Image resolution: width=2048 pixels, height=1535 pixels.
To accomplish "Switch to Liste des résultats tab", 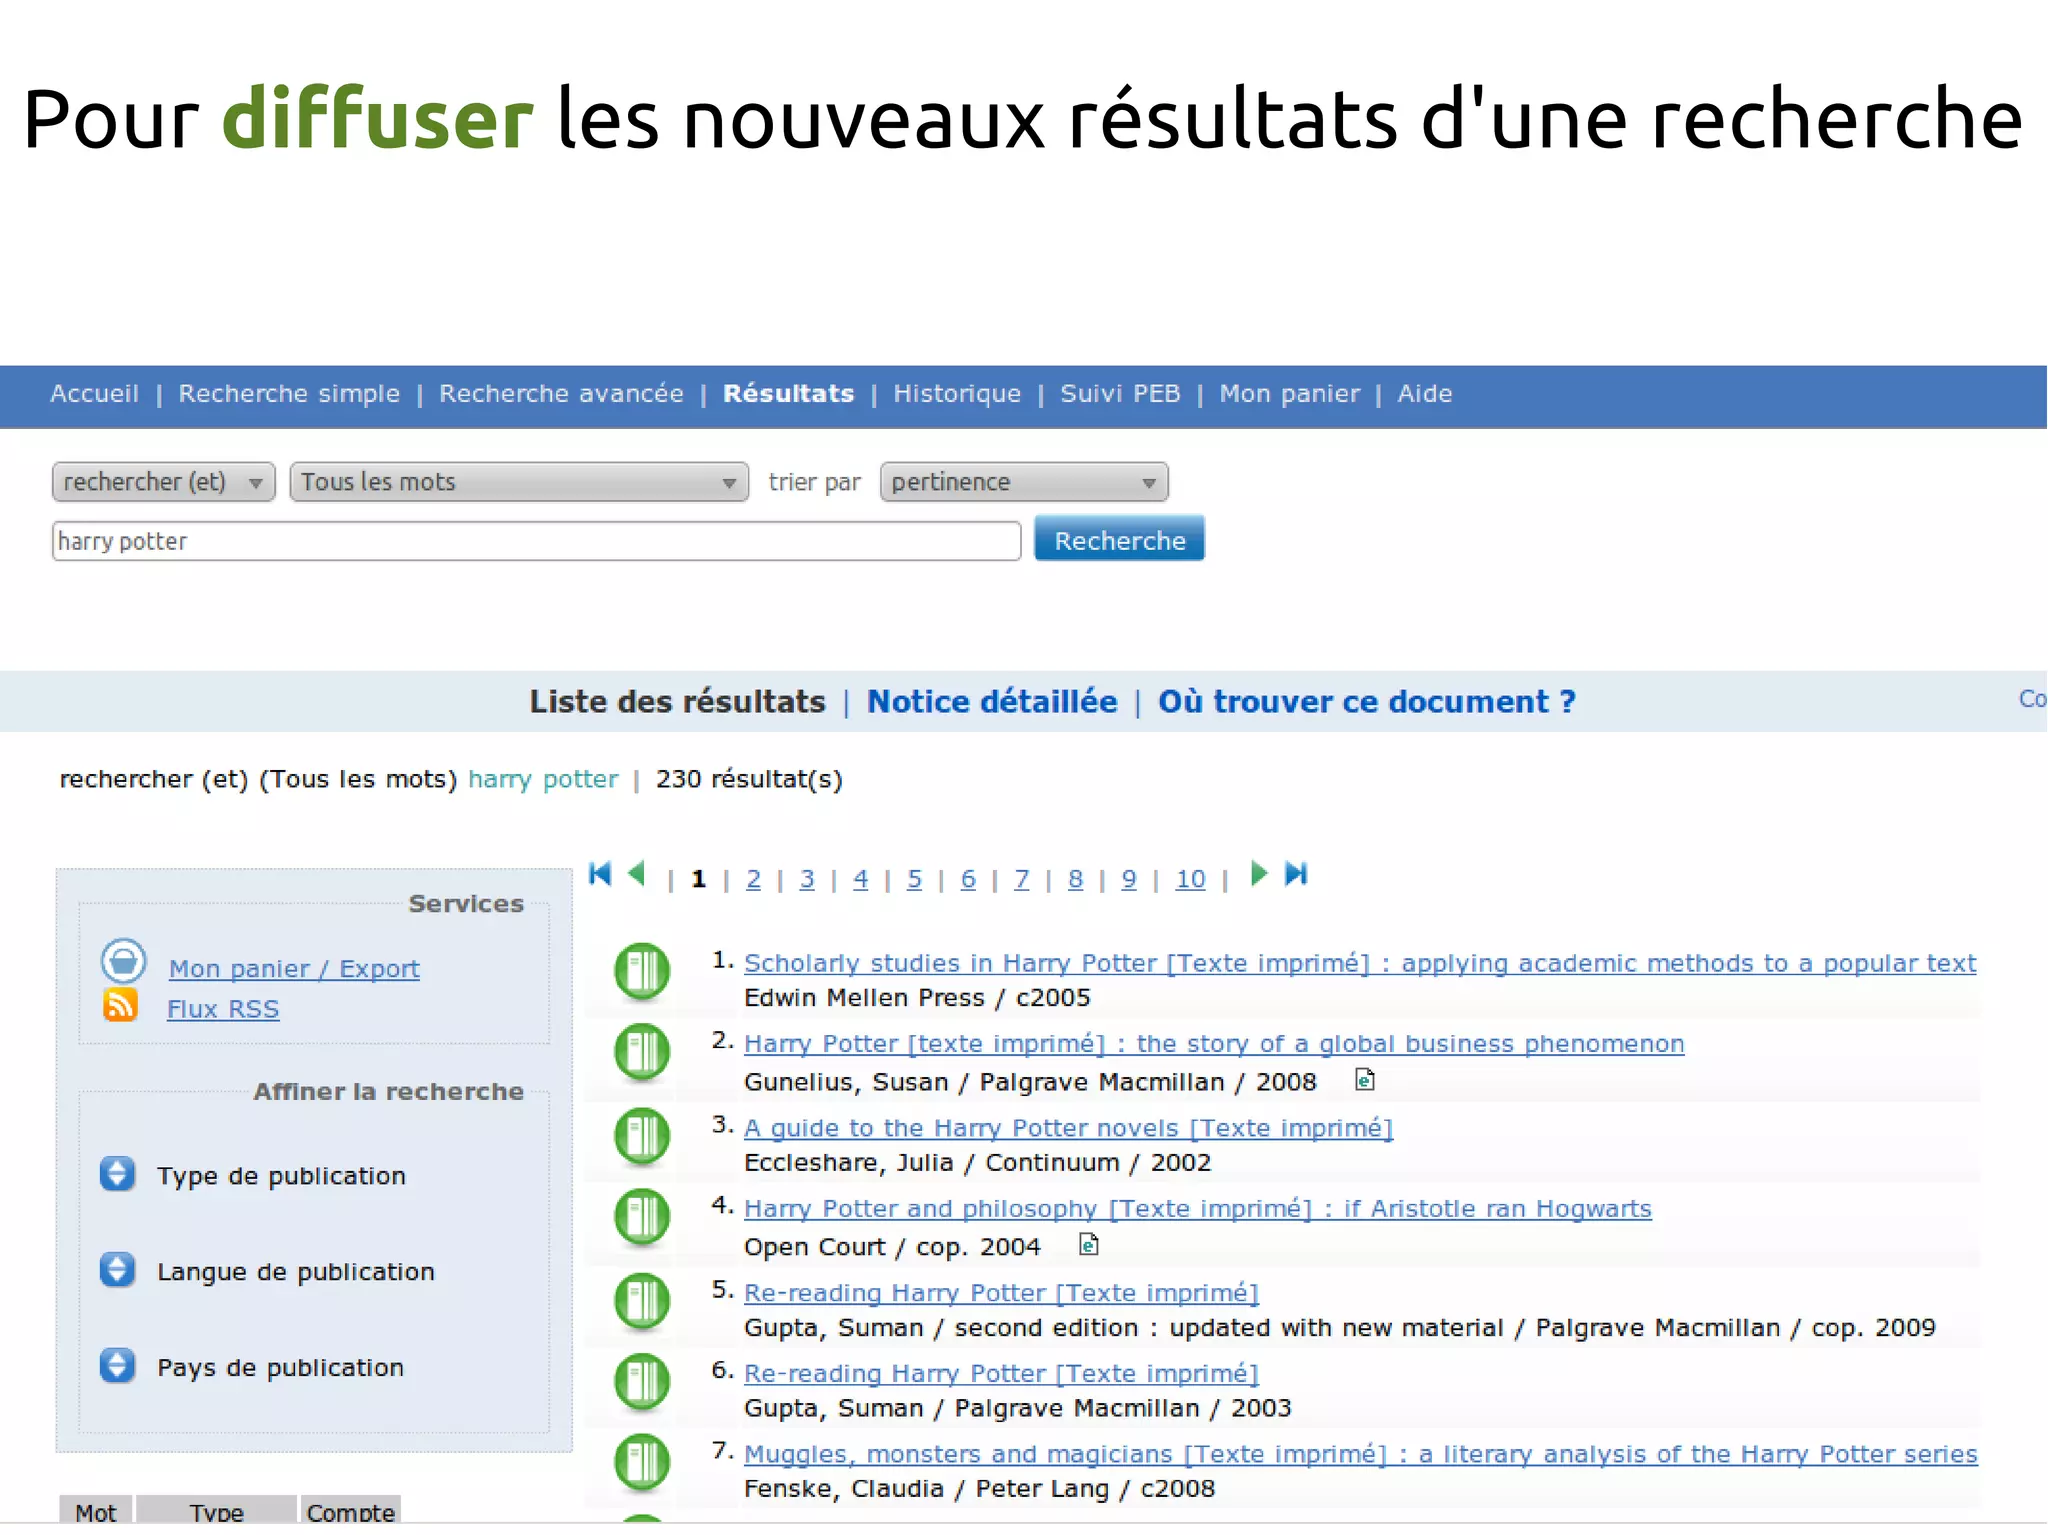I will click(677, 702).
